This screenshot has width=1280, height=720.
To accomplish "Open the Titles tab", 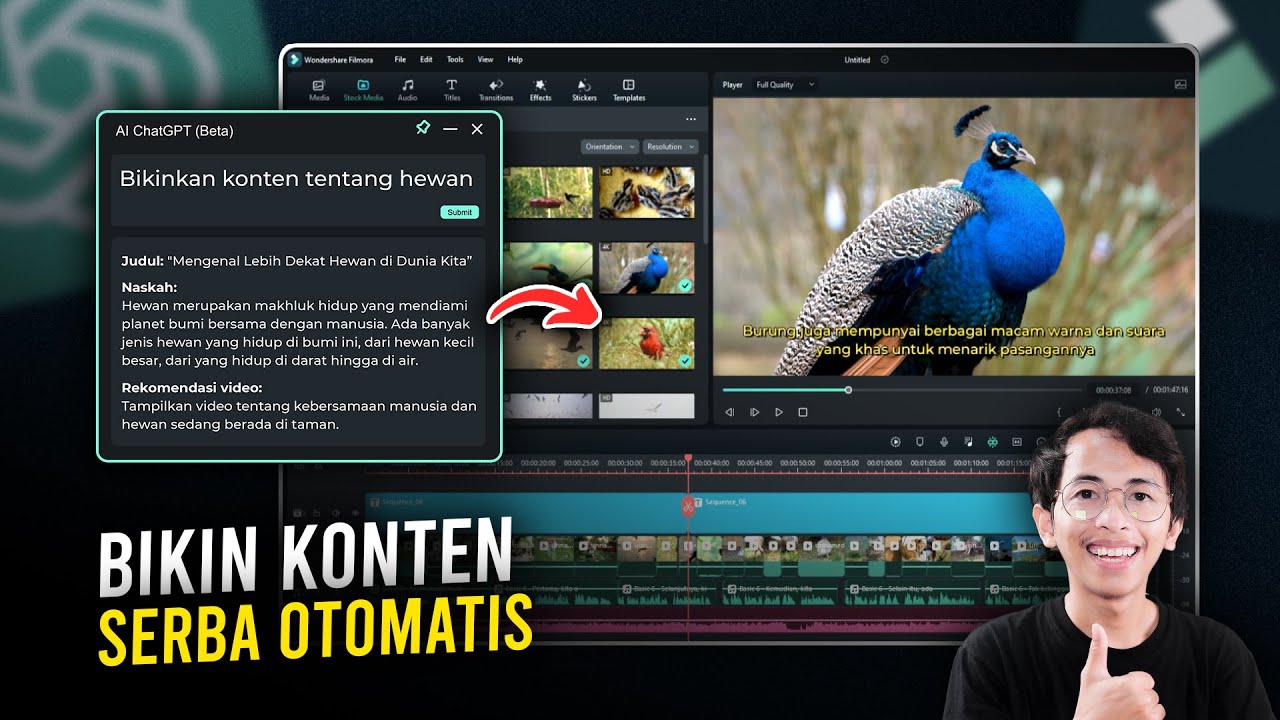I will pyautogui.click(x=452, y=90).
